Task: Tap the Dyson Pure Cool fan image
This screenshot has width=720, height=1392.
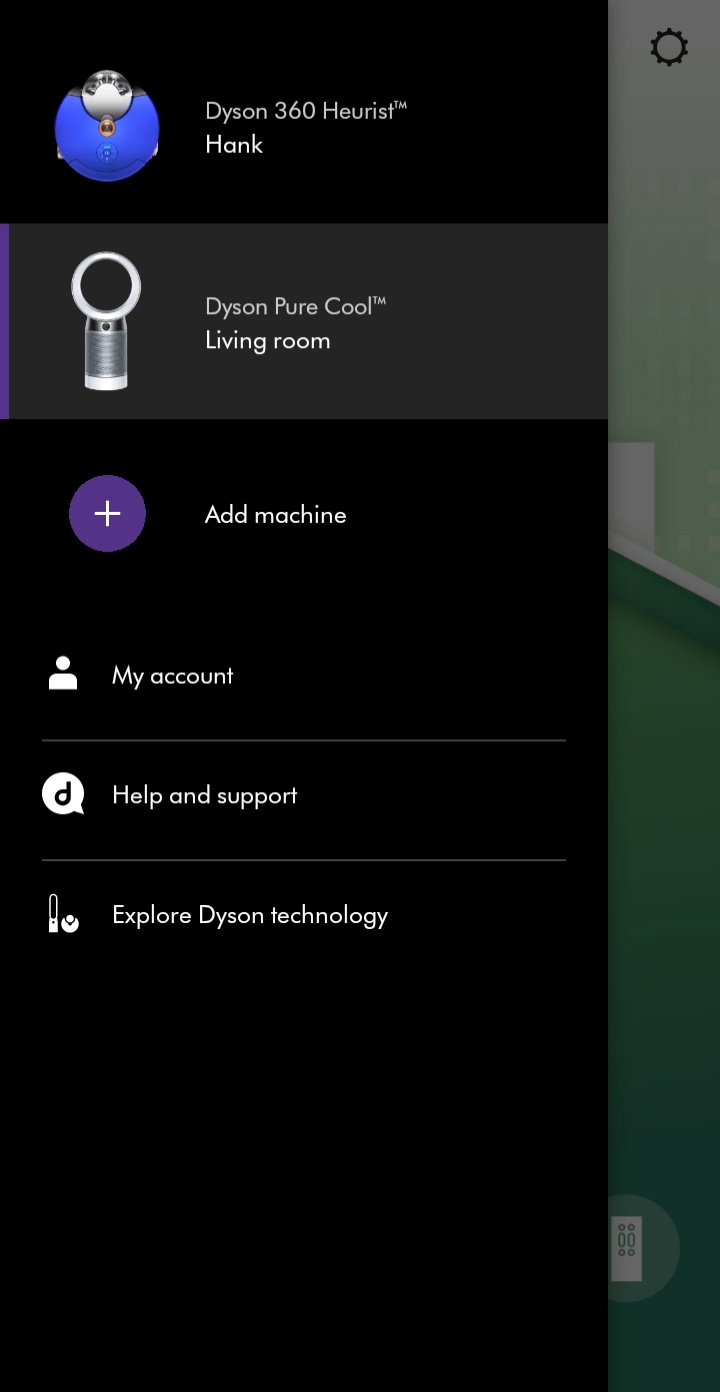Action: (106, 321)
